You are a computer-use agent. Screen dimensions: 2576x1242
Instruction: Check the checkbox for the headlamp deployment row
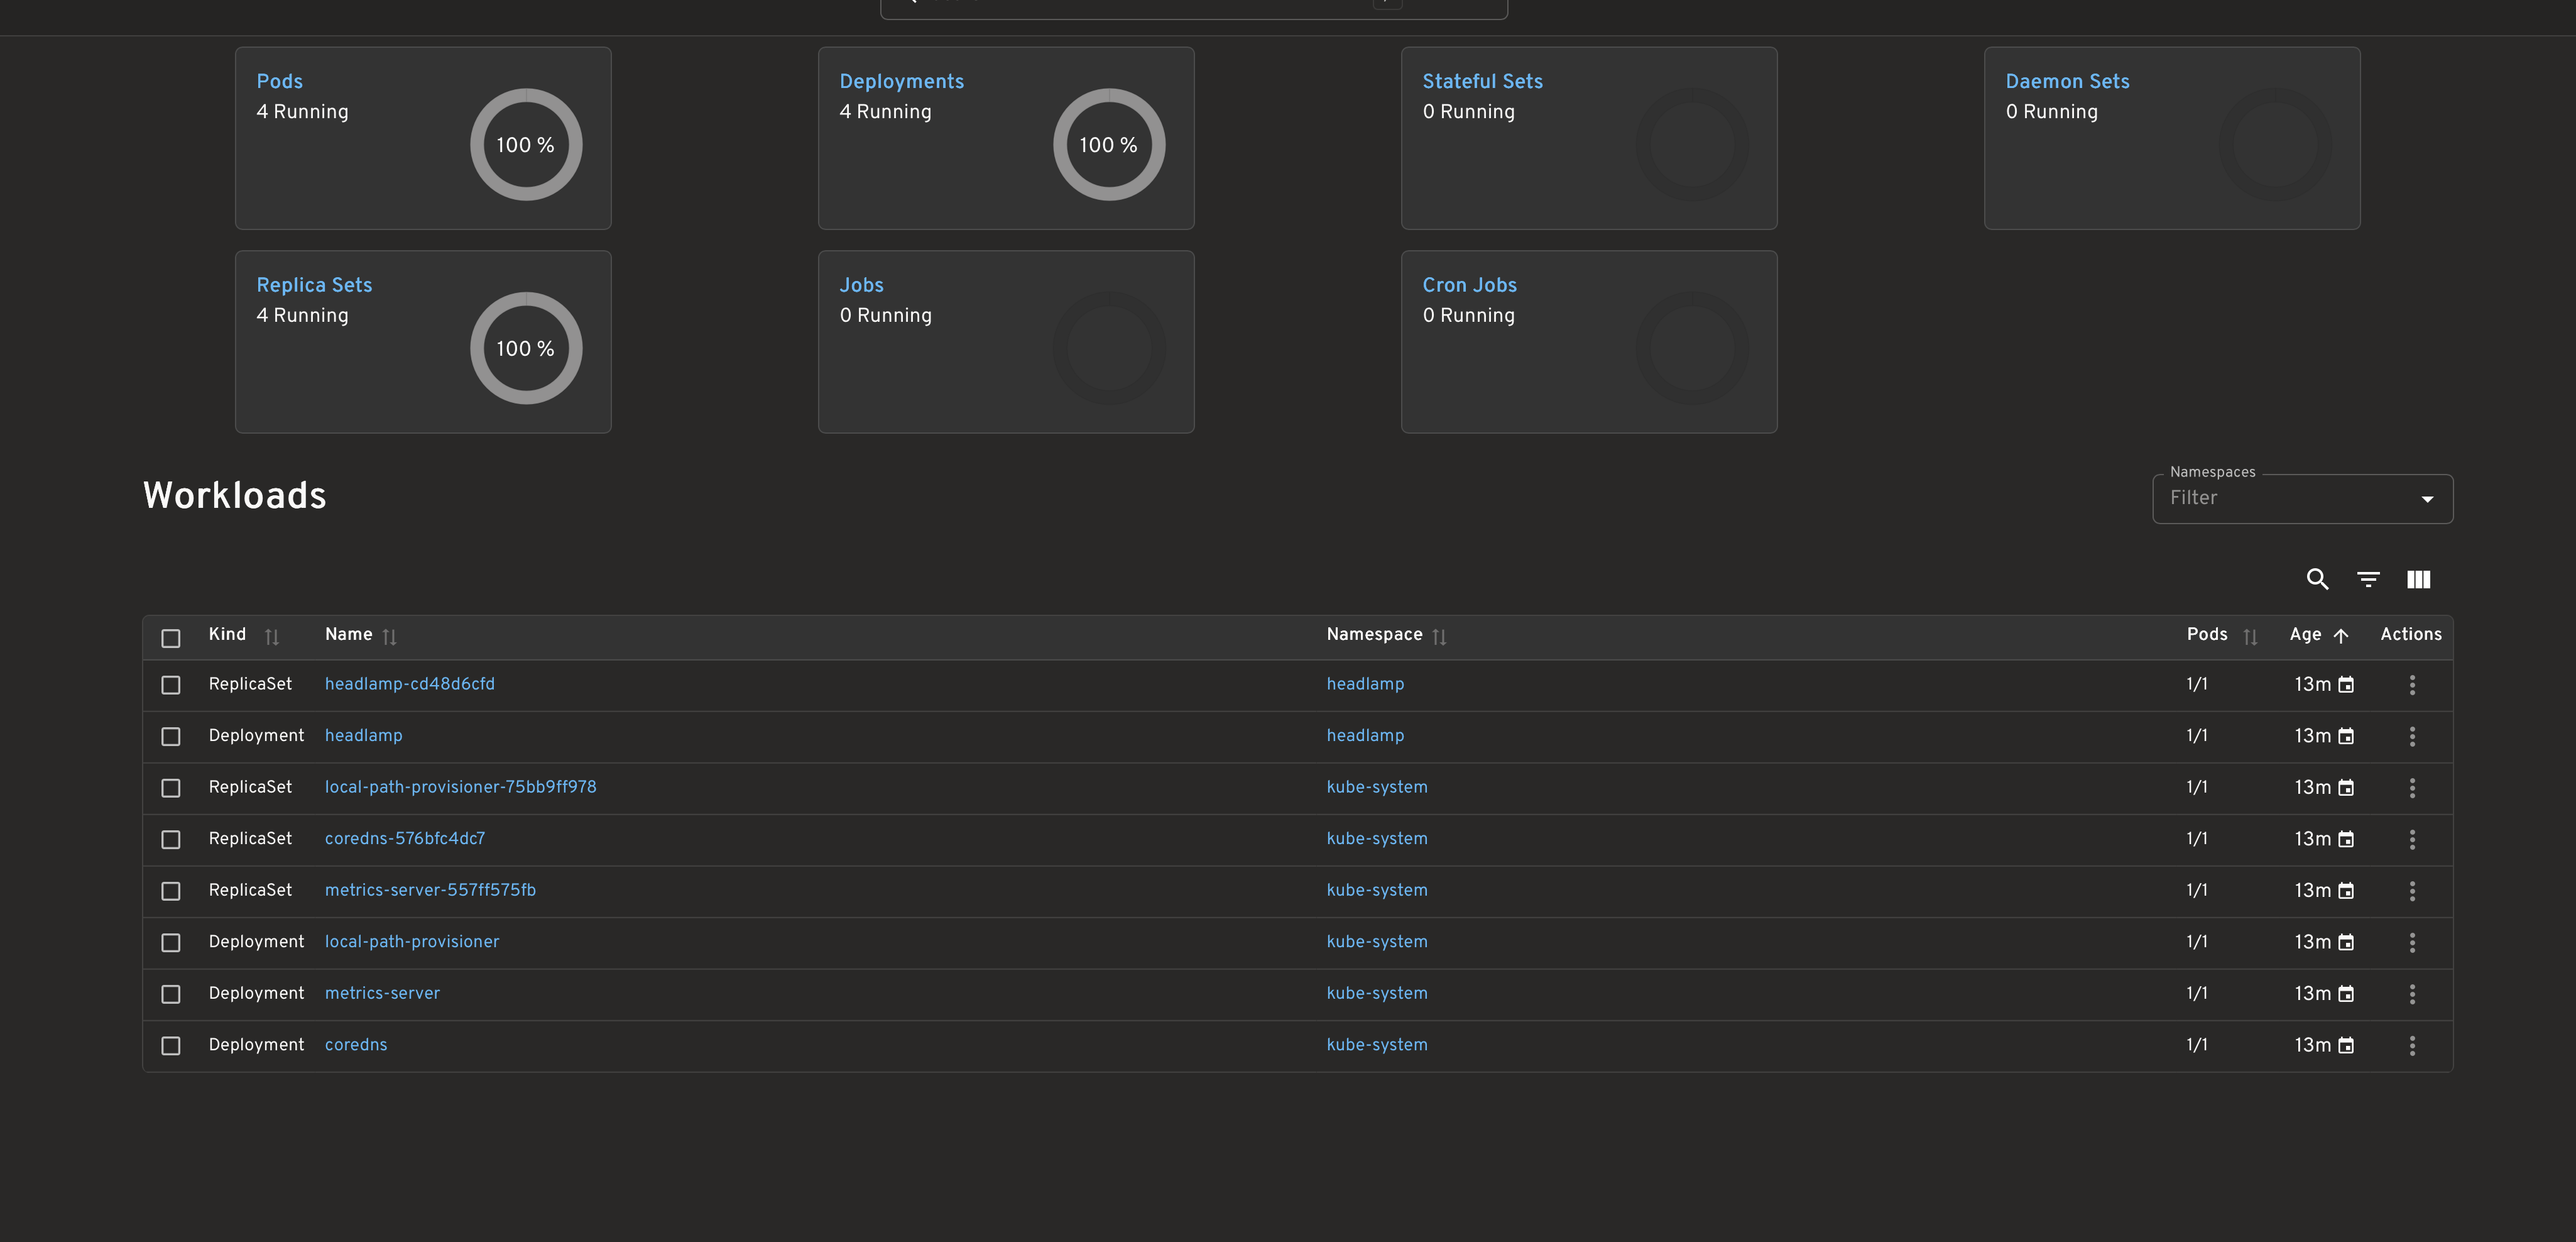coord(171,736)
